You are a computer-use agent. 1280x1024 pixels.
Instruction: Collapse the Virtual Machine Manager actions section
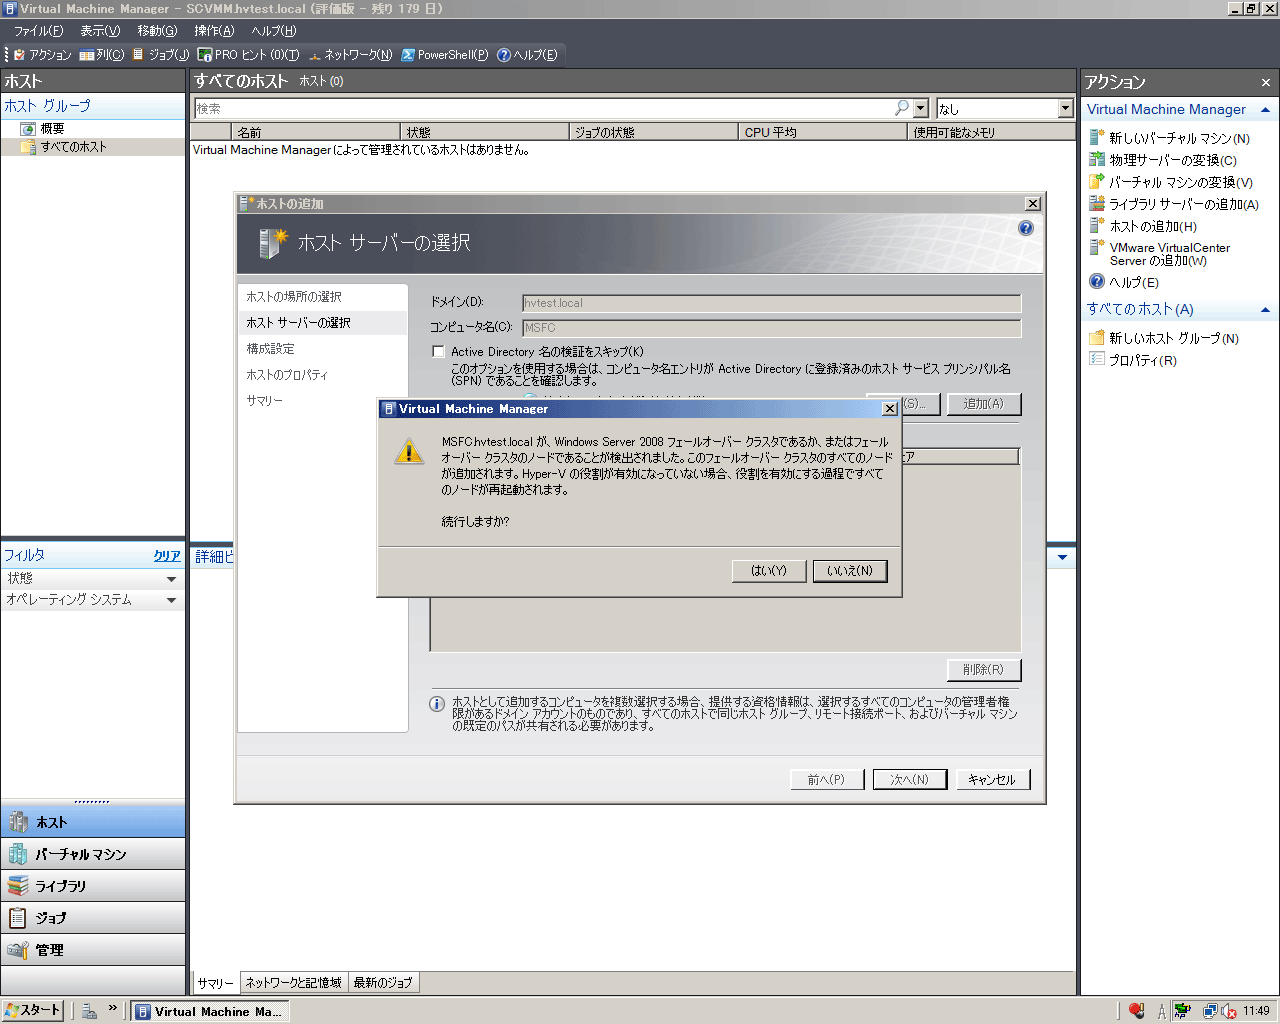click(x=1265, y=110)
